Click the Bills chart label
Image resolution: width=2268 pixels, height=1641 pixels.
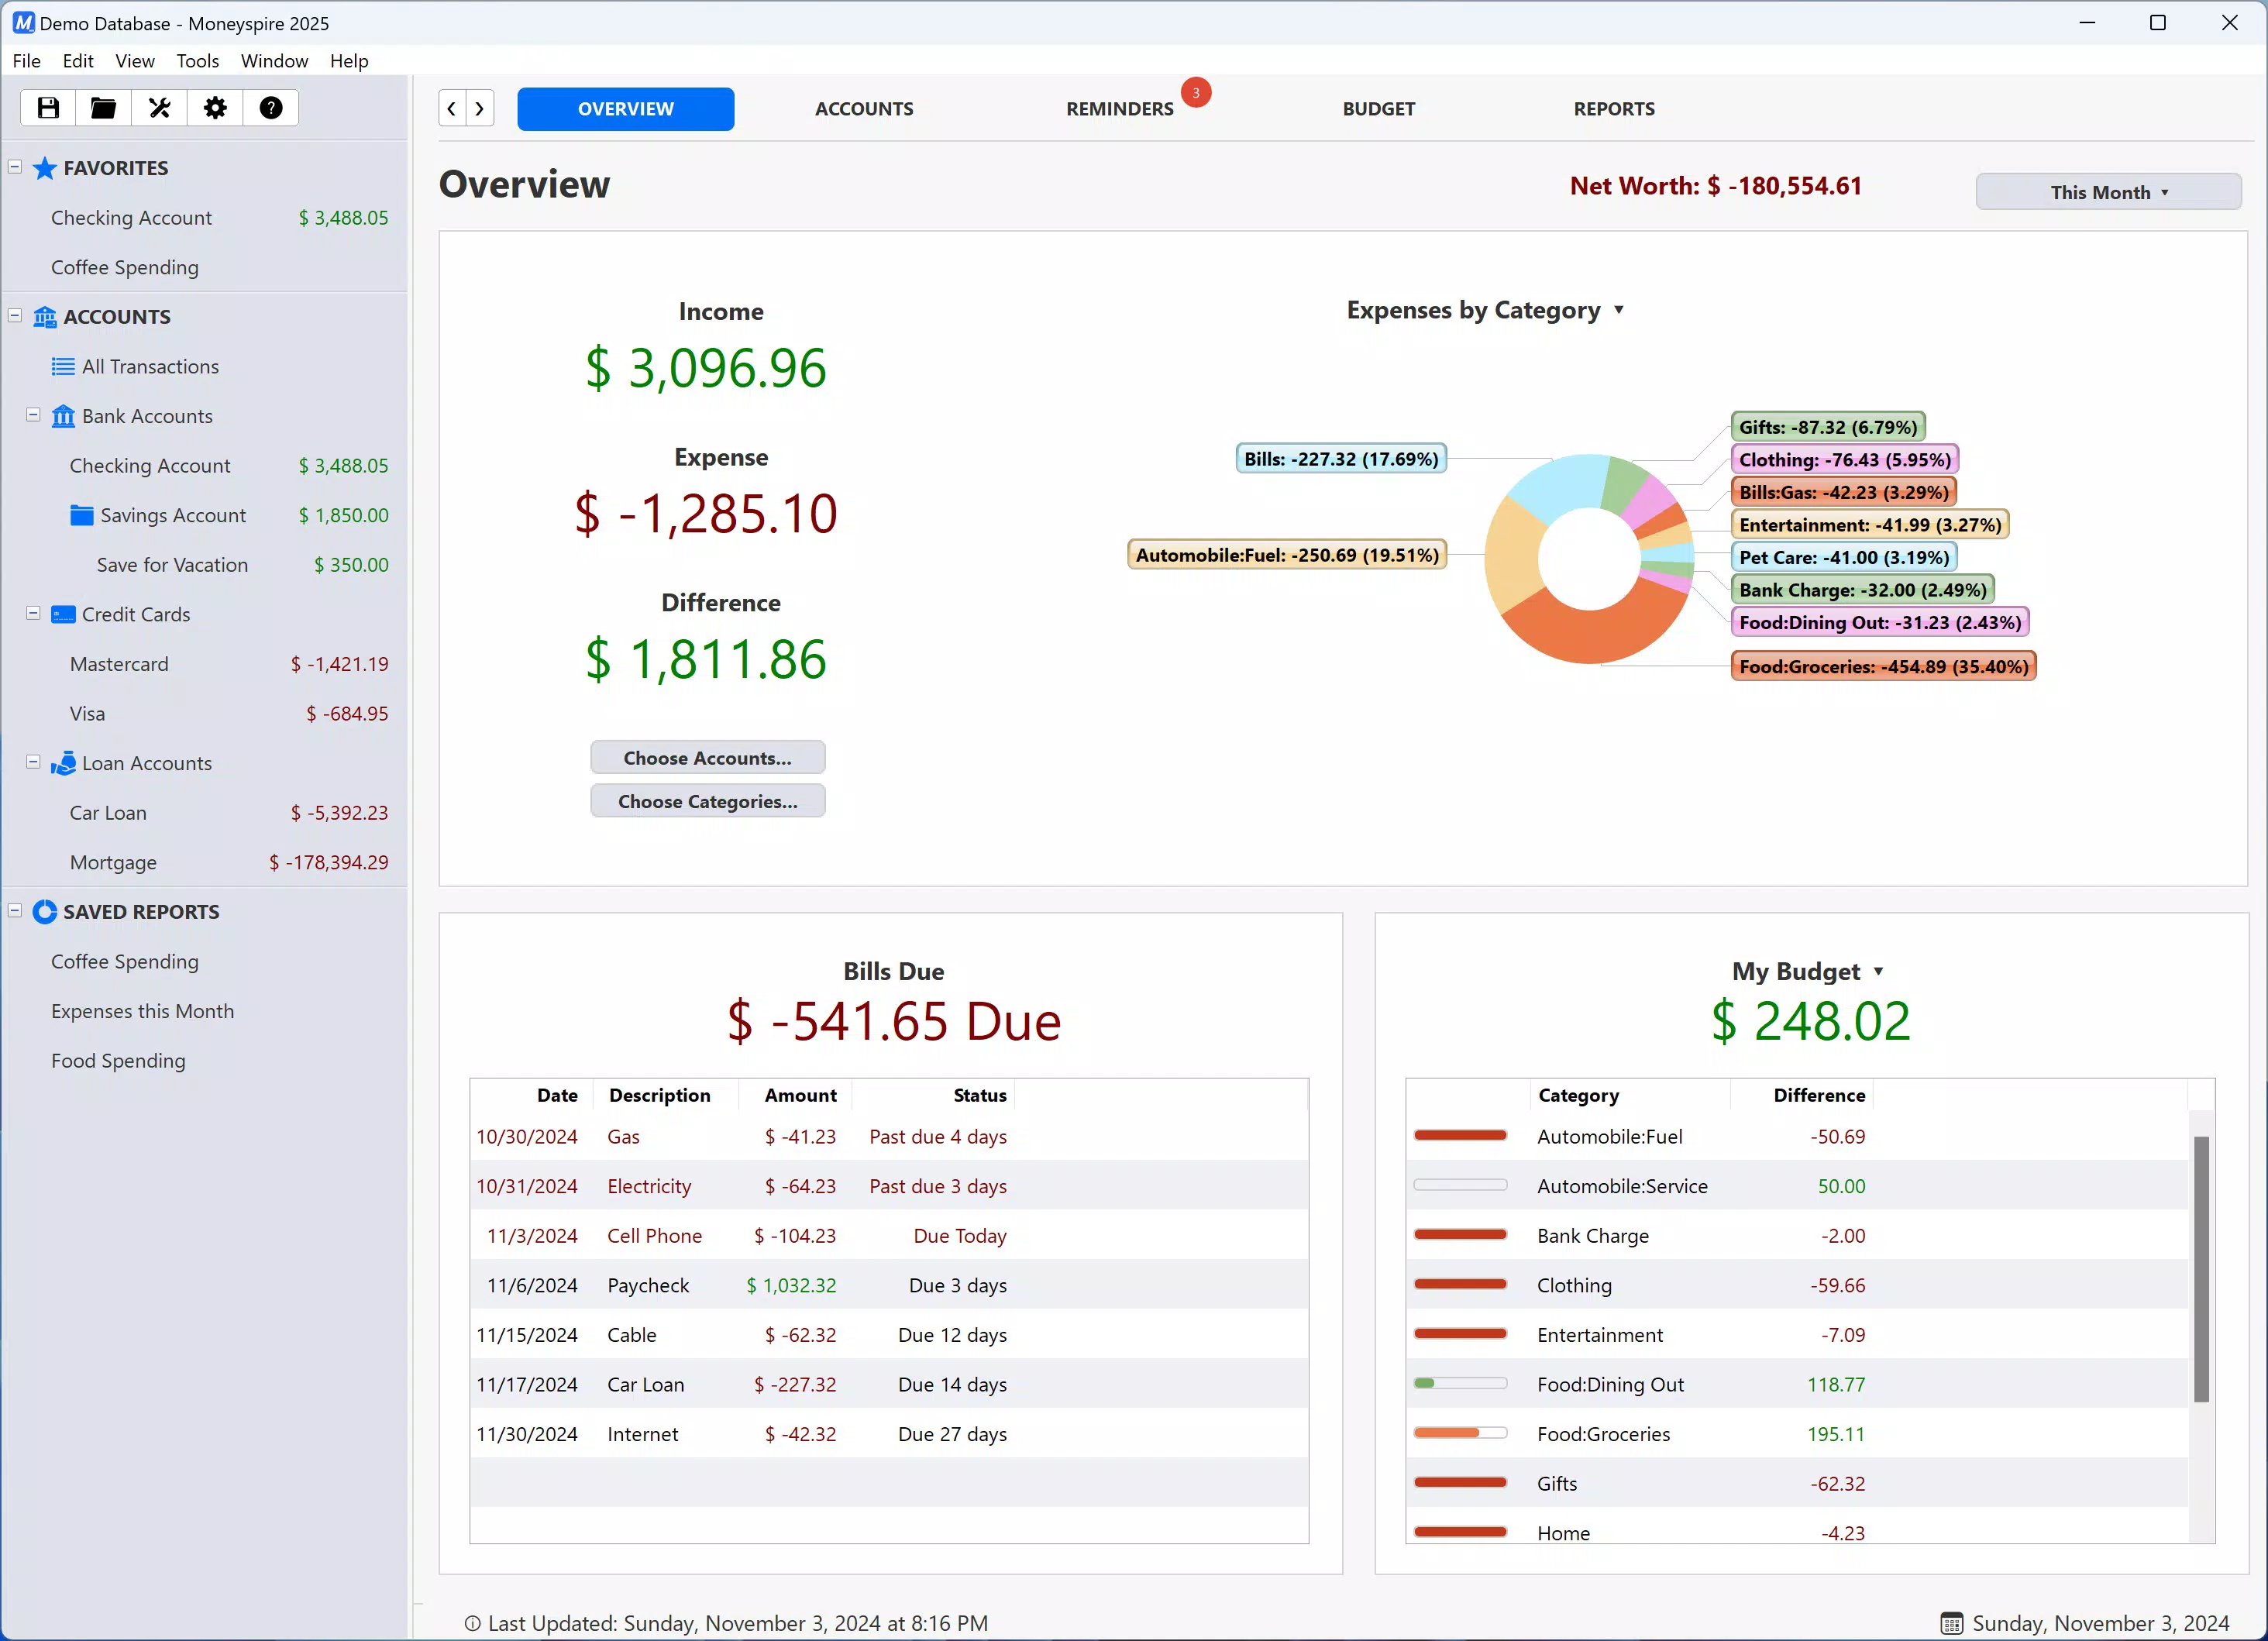point(1341,459)
